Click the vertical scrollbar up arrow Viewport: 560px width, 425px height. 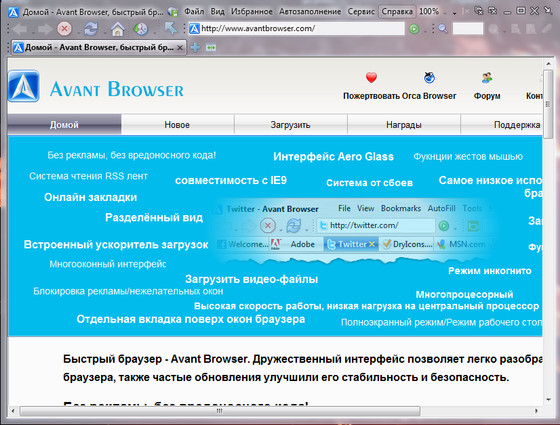click(x=548, y=64)
